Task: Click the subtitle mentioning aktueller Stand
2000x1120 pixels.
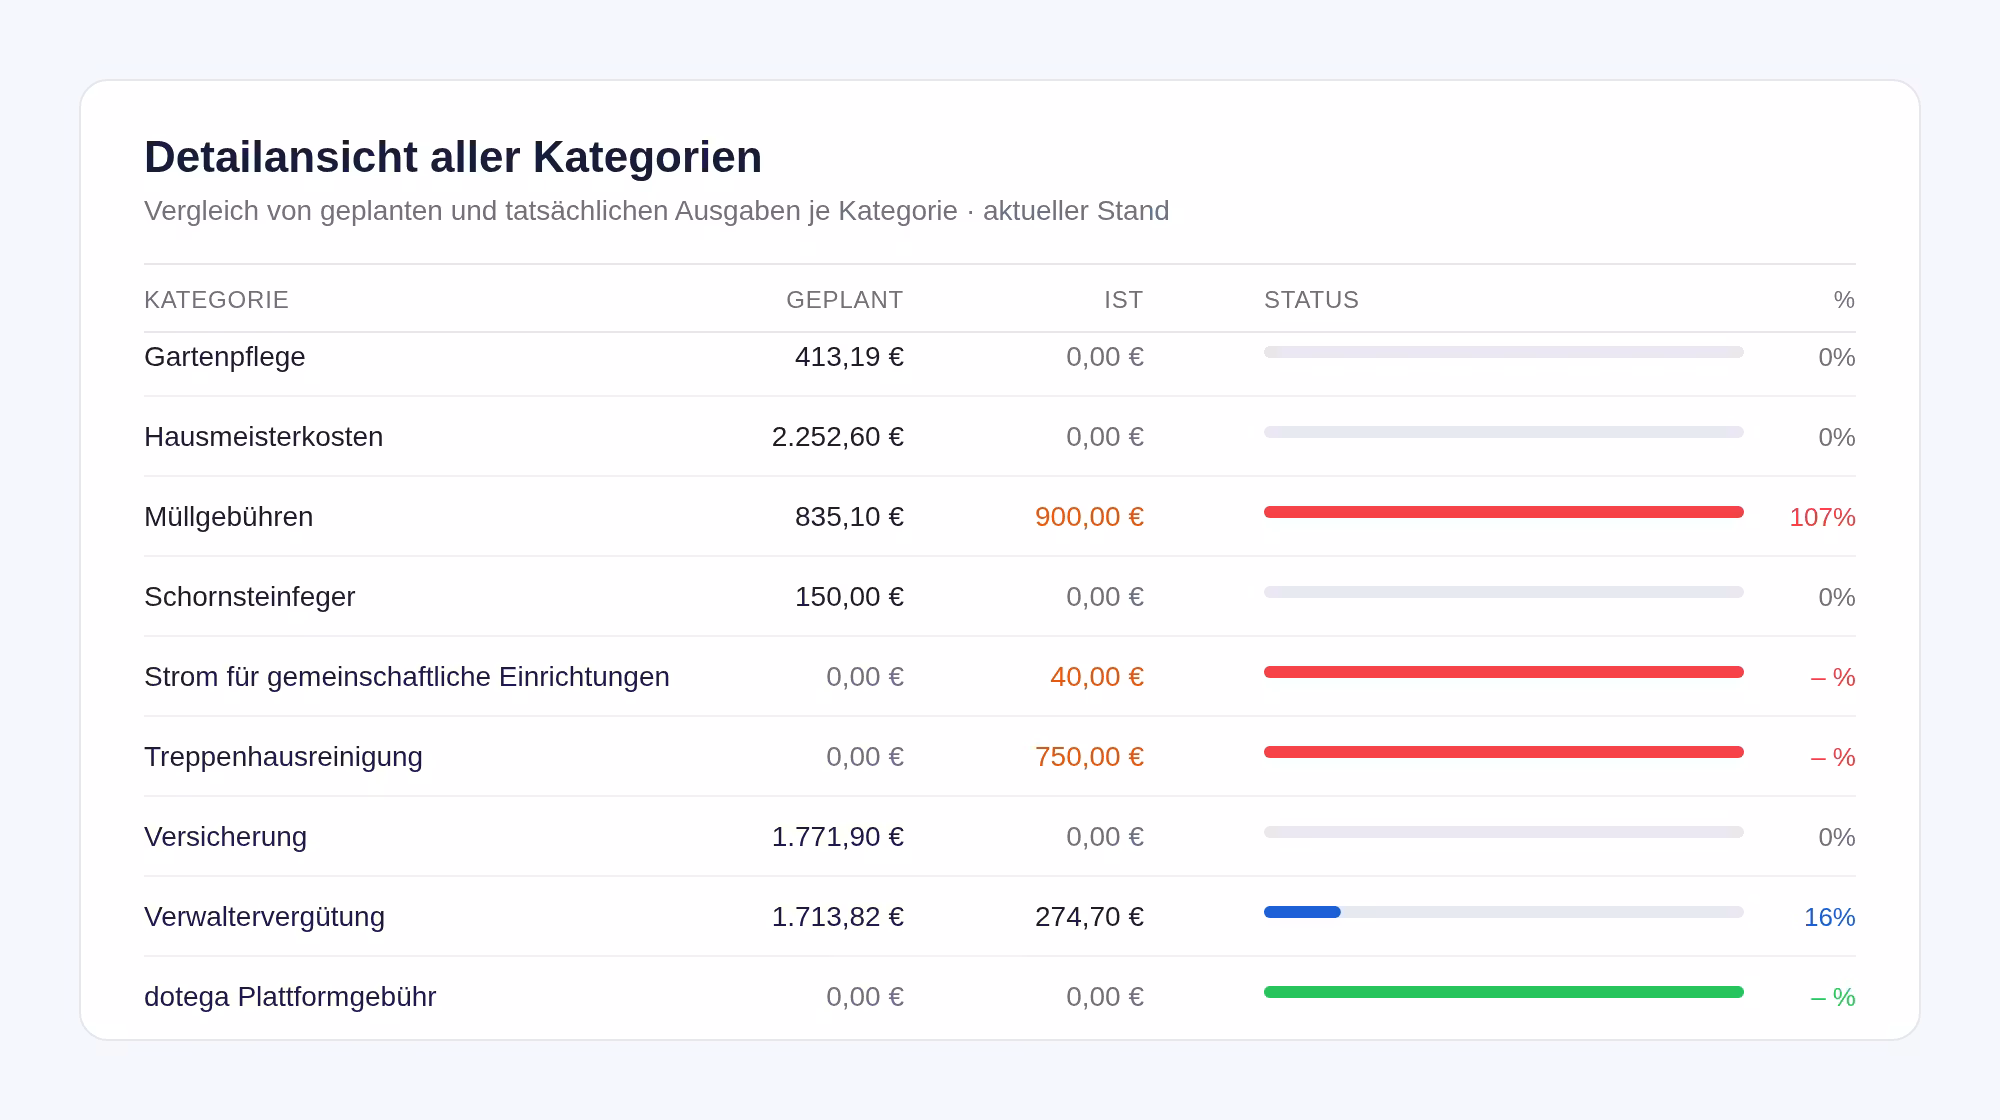Action: click(656, 211)
